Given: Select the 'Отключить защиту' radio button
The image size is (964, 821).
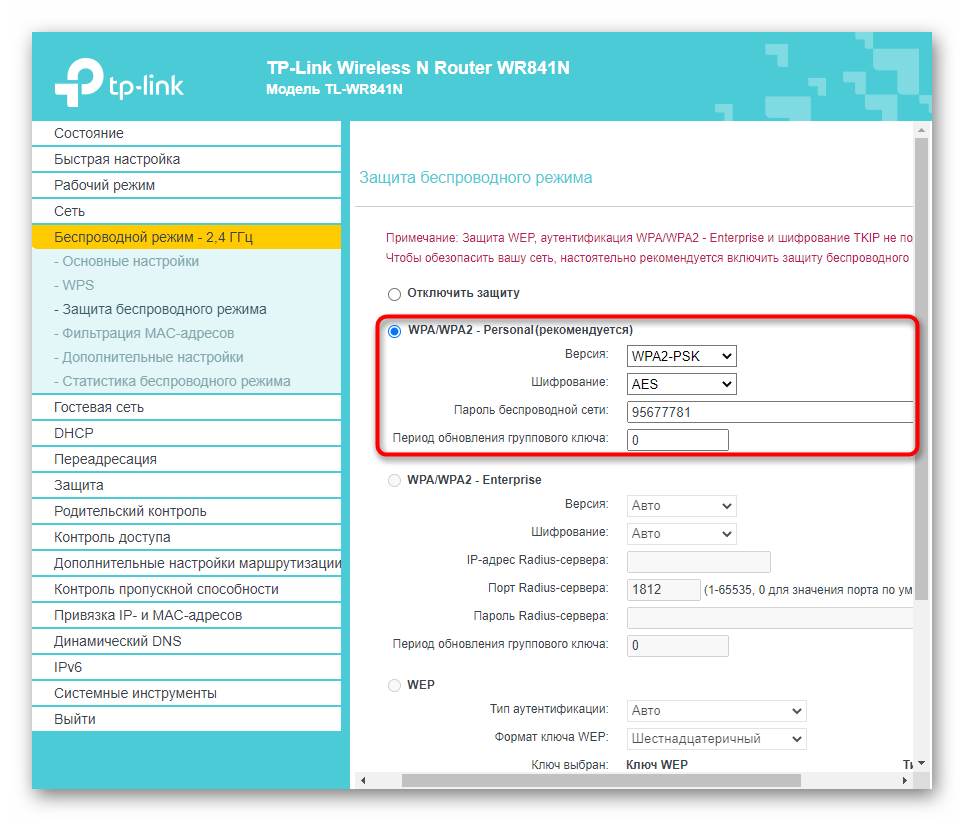Looking at the screenshot, I should [x=394, y=294].
